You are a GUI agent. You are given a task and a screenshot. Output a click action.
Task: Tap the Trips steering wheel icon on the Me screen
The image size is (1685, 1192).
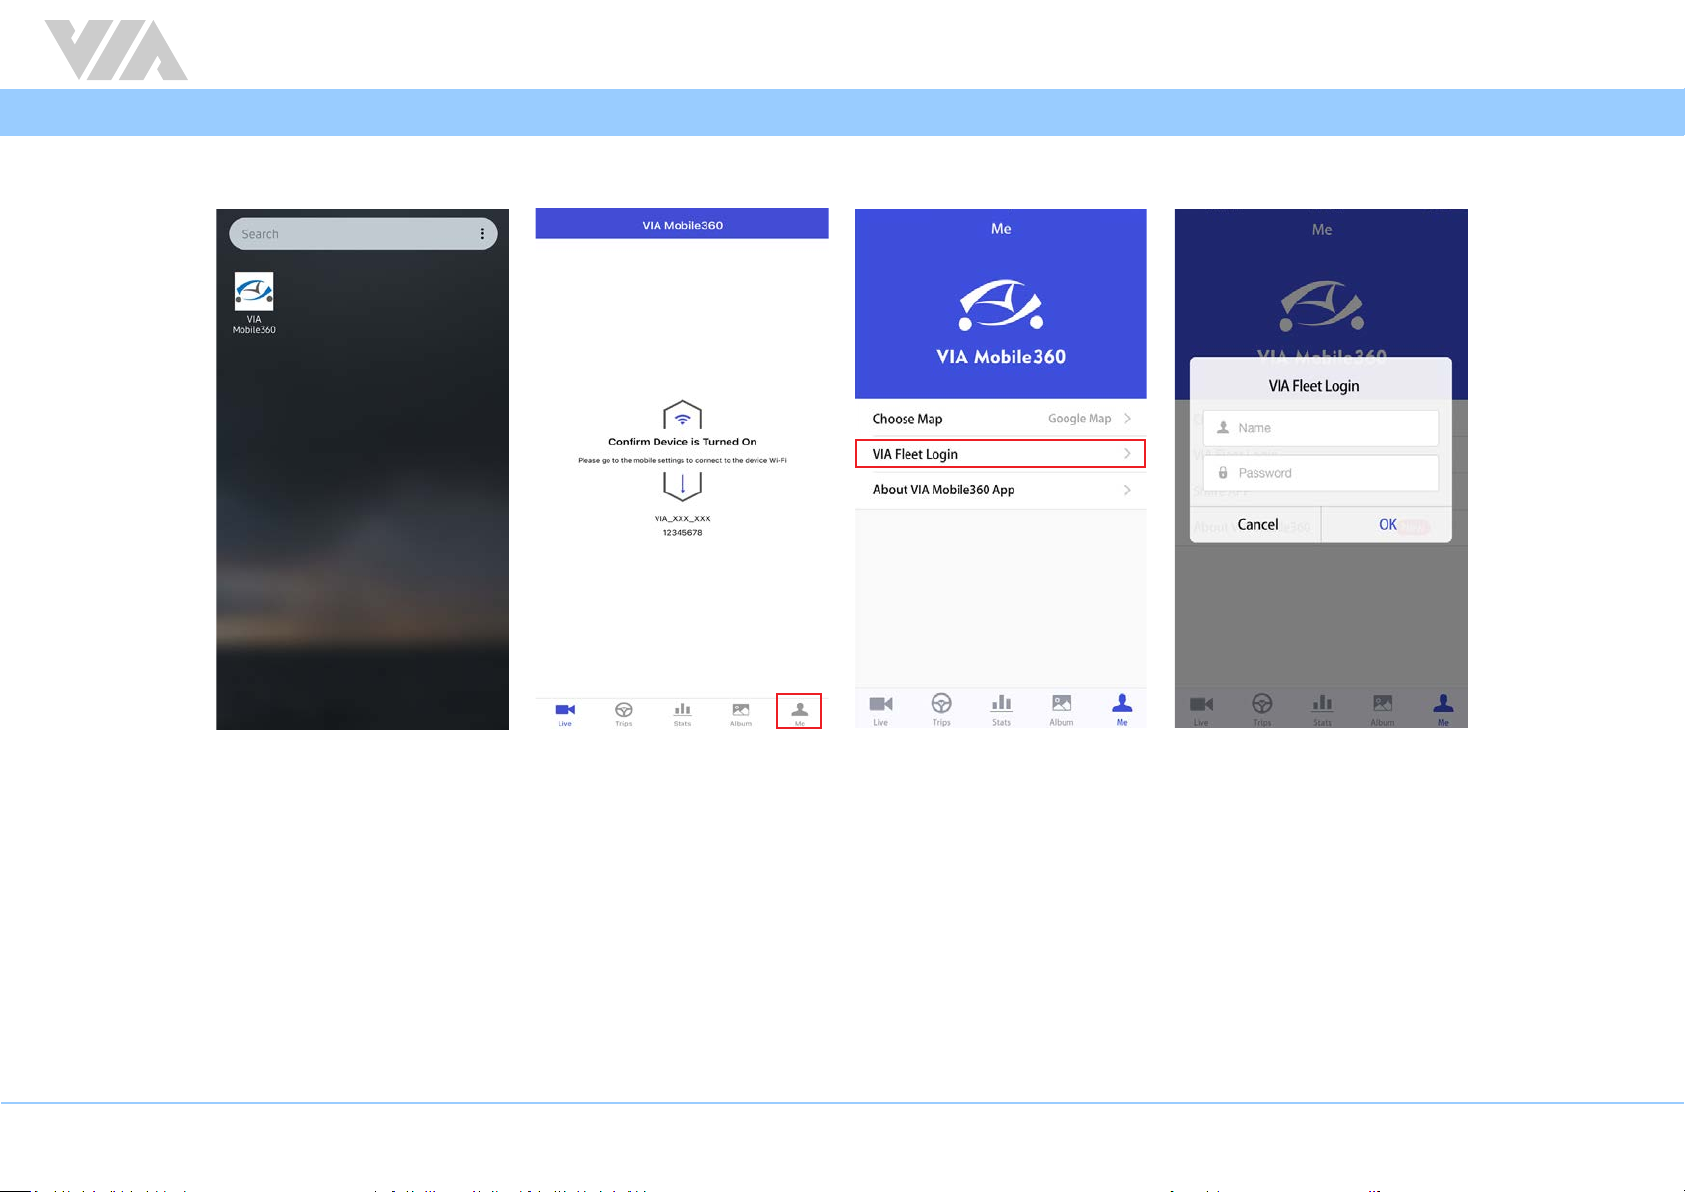point(941,703)
